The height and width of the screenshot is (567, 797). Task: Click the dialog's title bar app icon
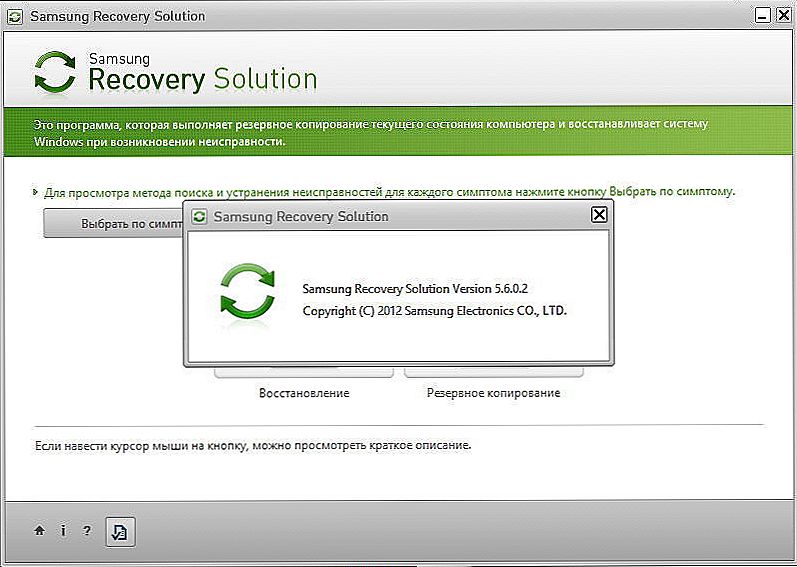(200, 217)
